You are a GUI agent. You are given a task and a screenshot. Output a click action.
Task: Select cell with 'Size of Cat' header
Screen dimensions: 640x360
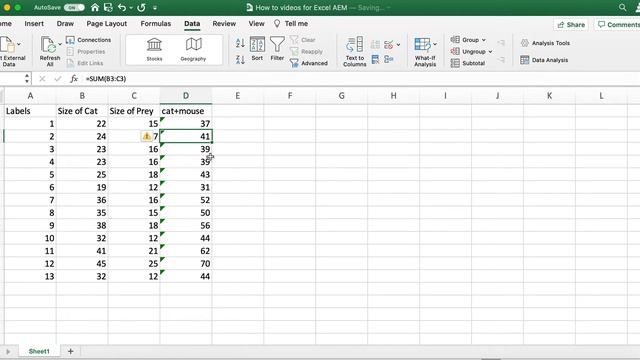pyautogui.click(x=82, y=111)
